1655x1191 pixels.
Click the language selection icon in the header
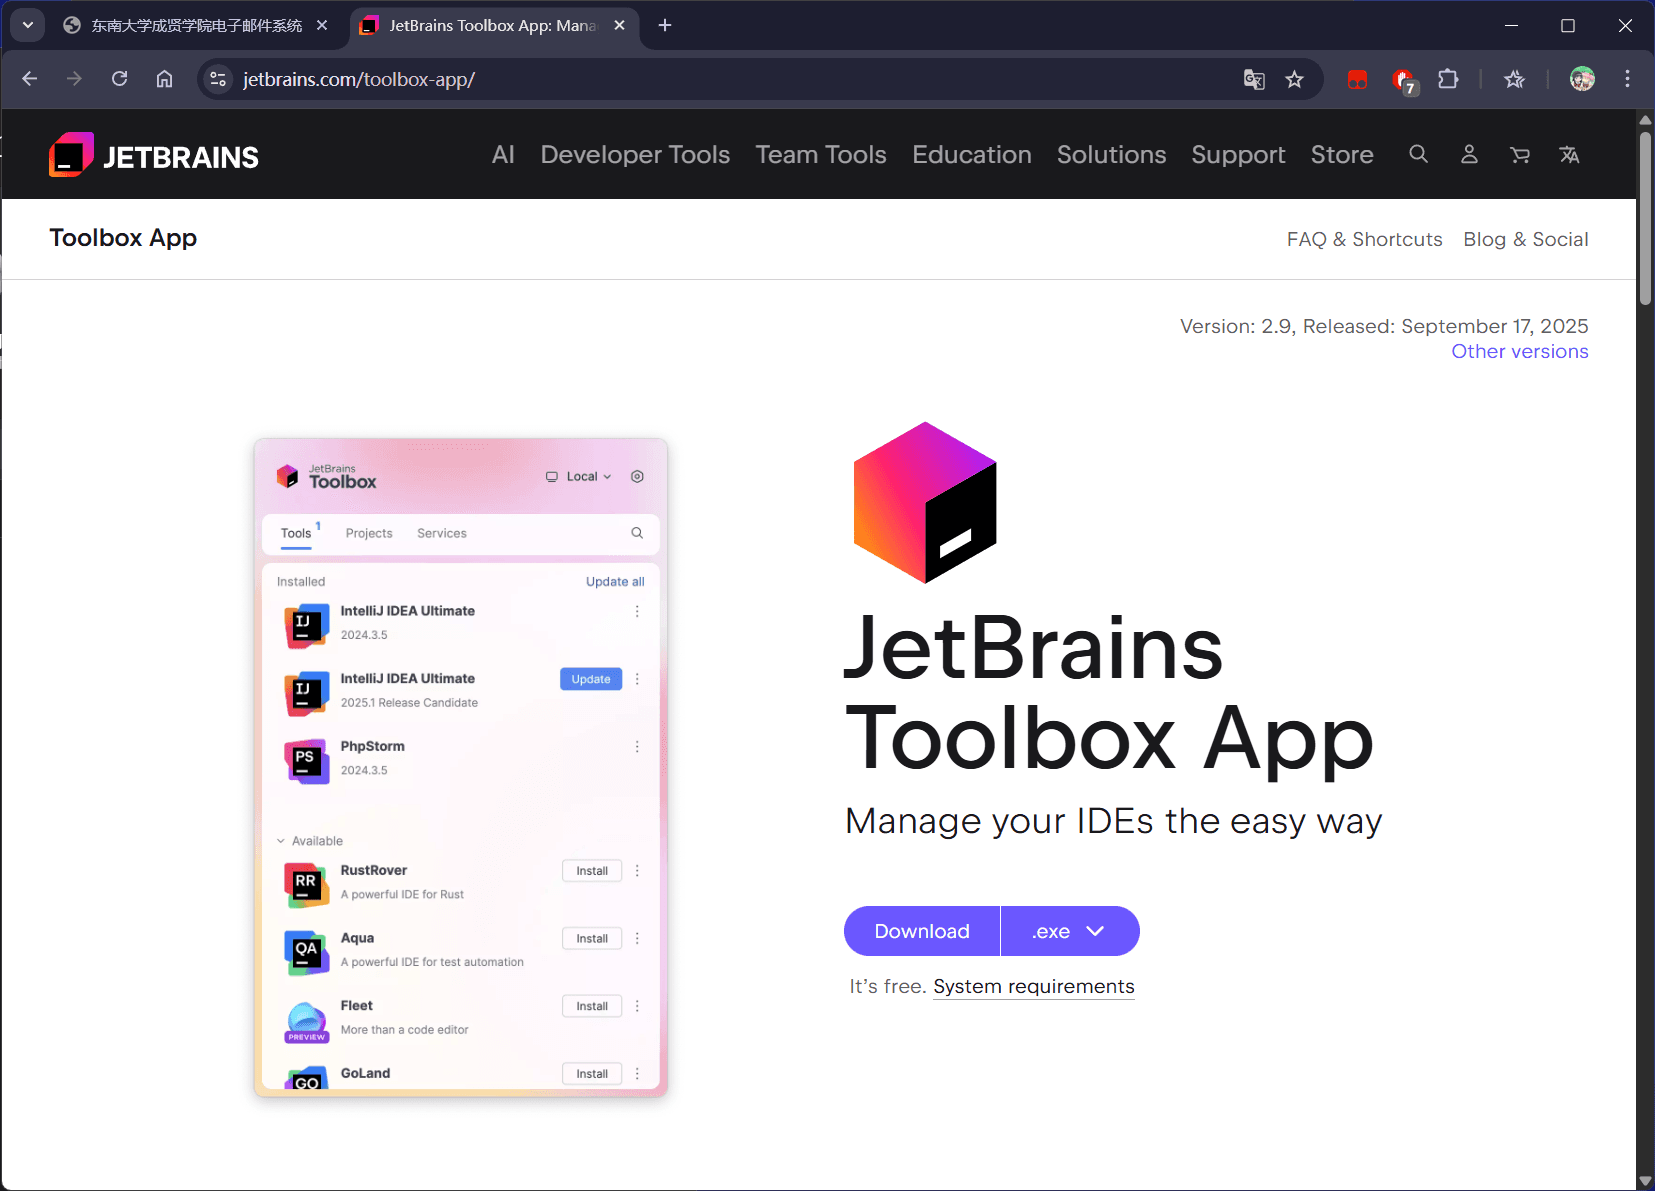coord(1570,154)
